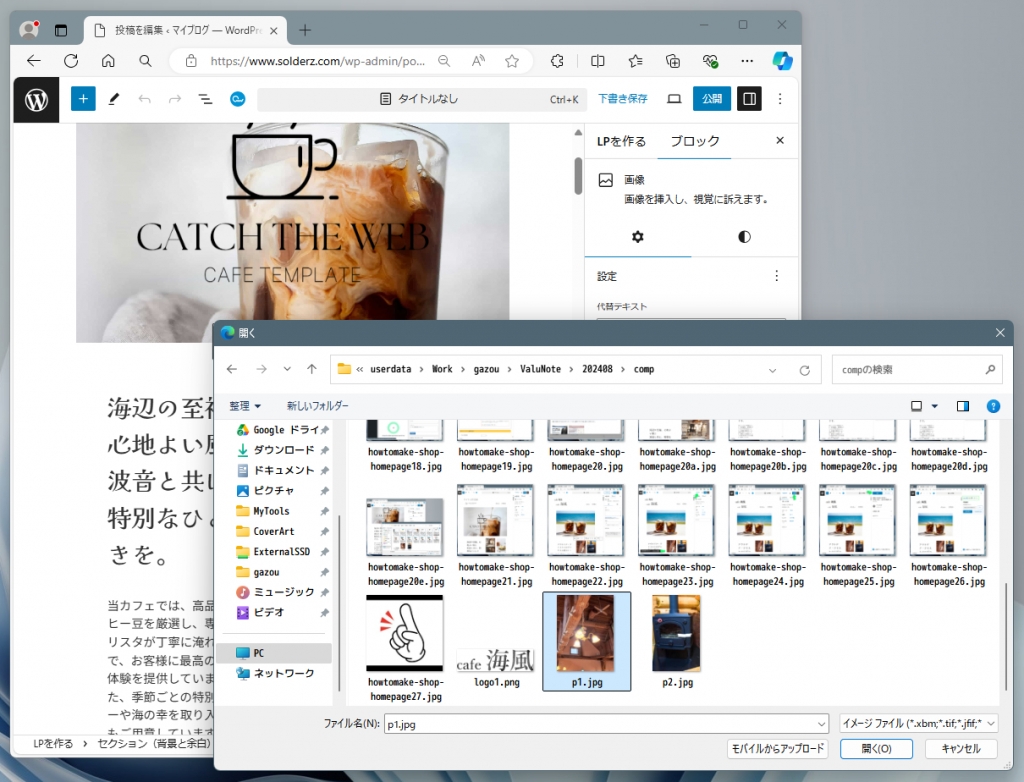Select ExternalSSD in the navigation pane
1024x782 pixels.
click(x=282, y=551)
